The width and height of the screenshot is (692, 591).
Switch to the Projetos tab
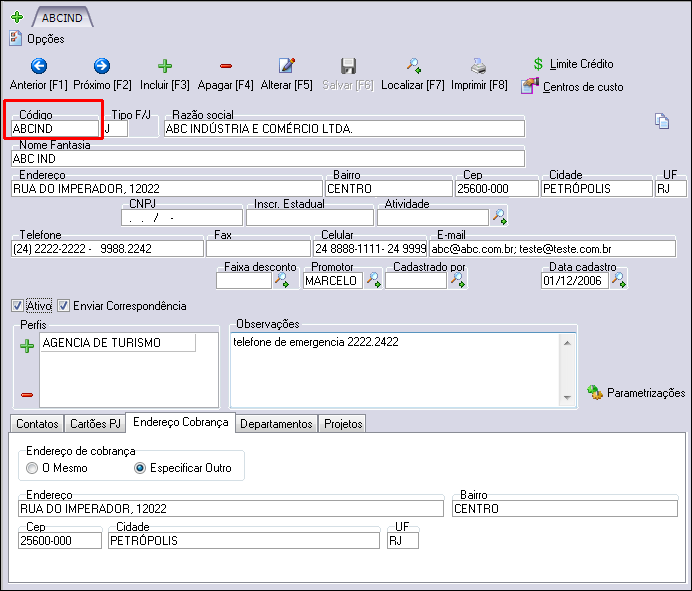pyautogui.click(x=343, y=424)
